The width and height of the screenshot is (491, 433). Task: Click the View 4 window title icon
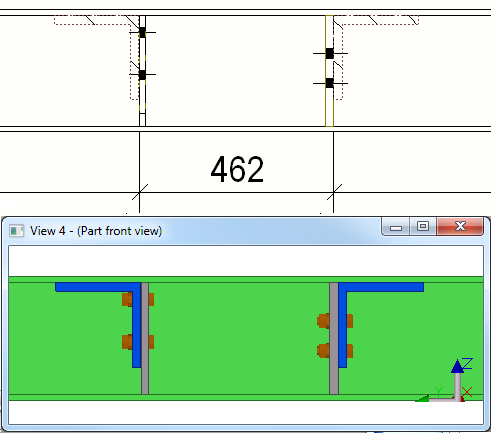(x=17, y=231)
